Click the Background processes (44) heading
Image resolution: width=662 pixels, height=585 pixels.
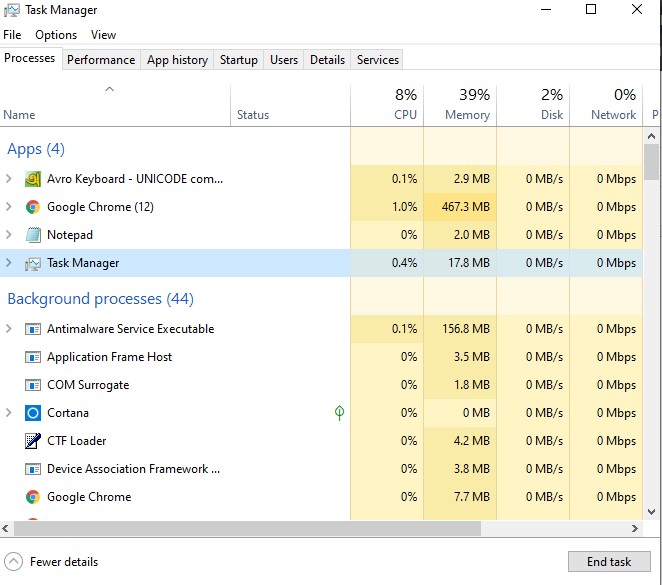[100, 299]
